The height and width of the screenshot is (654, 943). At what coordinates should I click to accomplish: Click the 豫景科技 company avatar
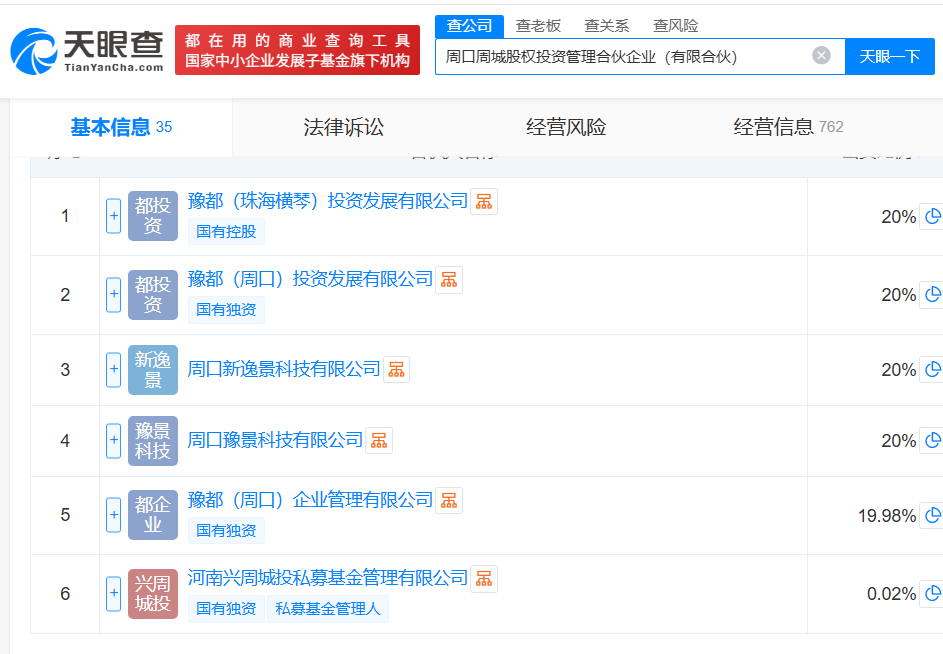click(x=153, y=440)
